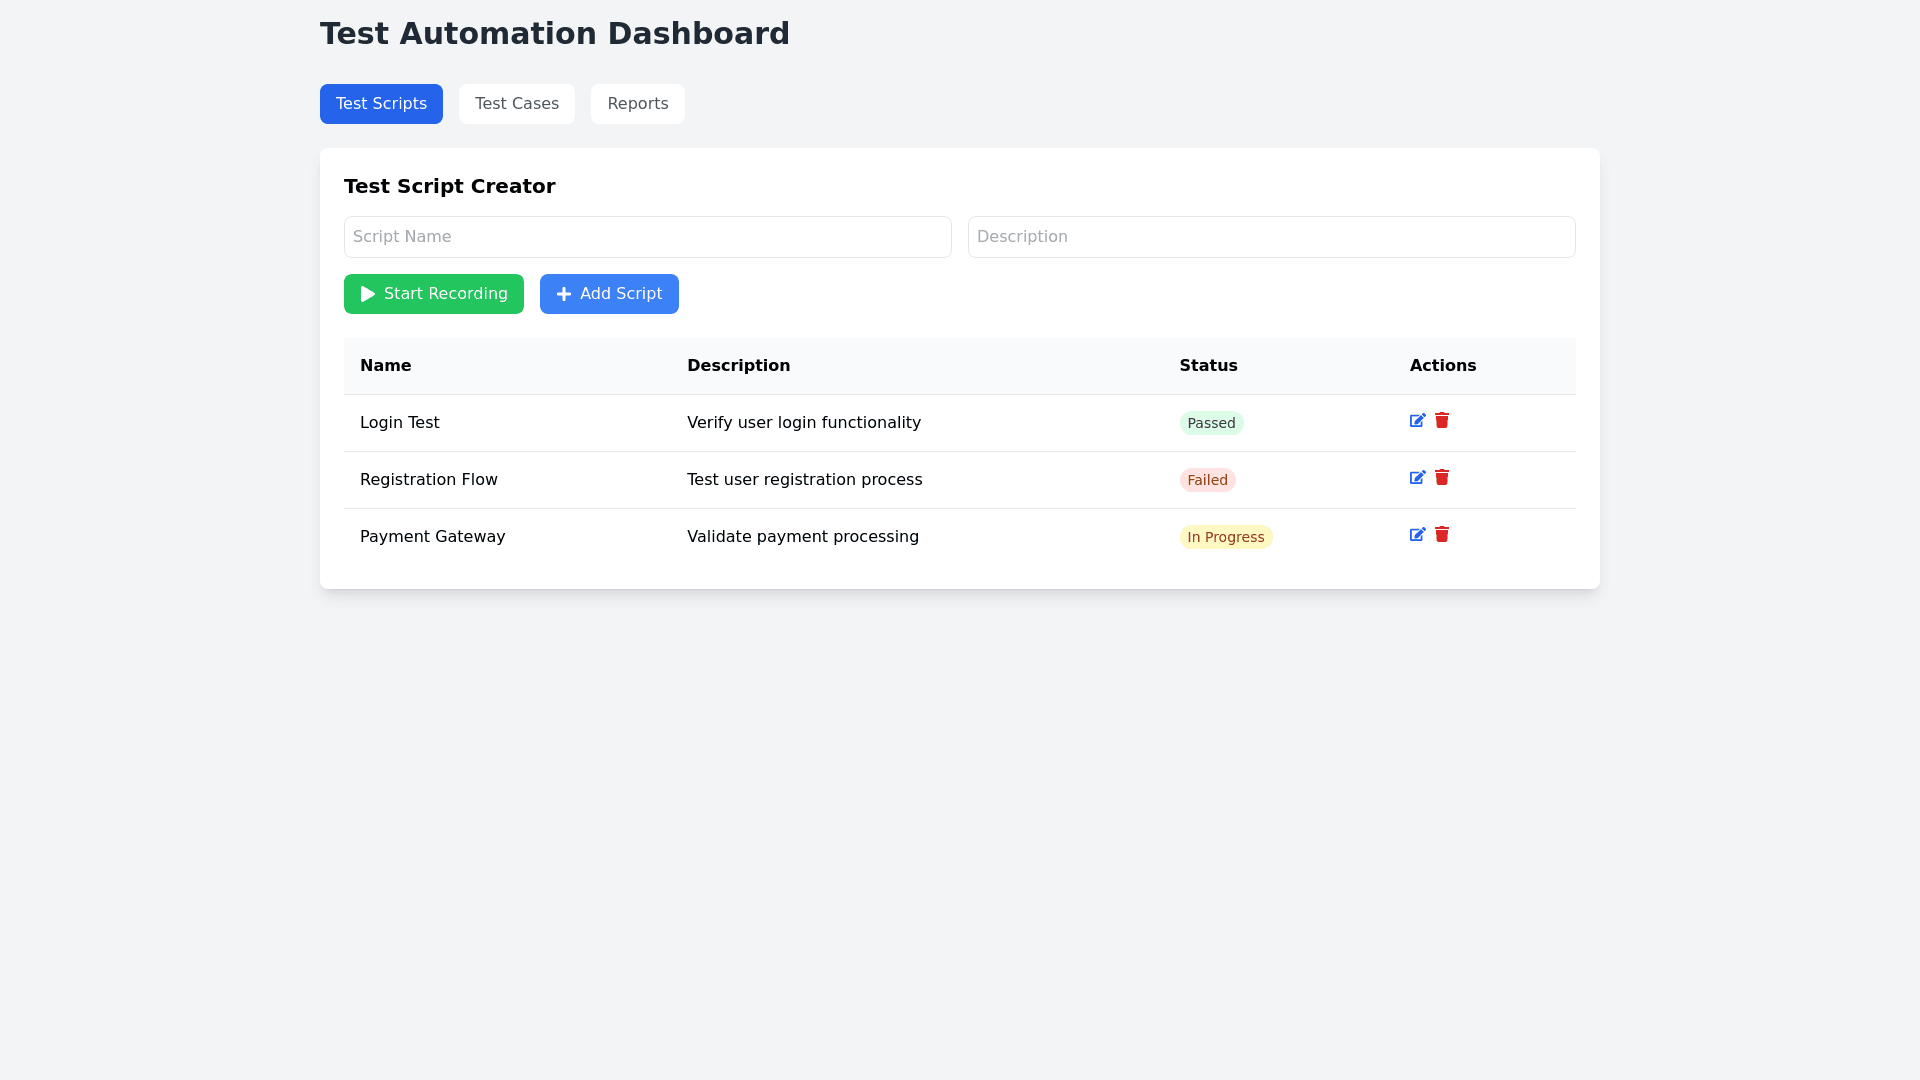
Task: Switch to the Test Cases tab
Action: tap(516, 104)
